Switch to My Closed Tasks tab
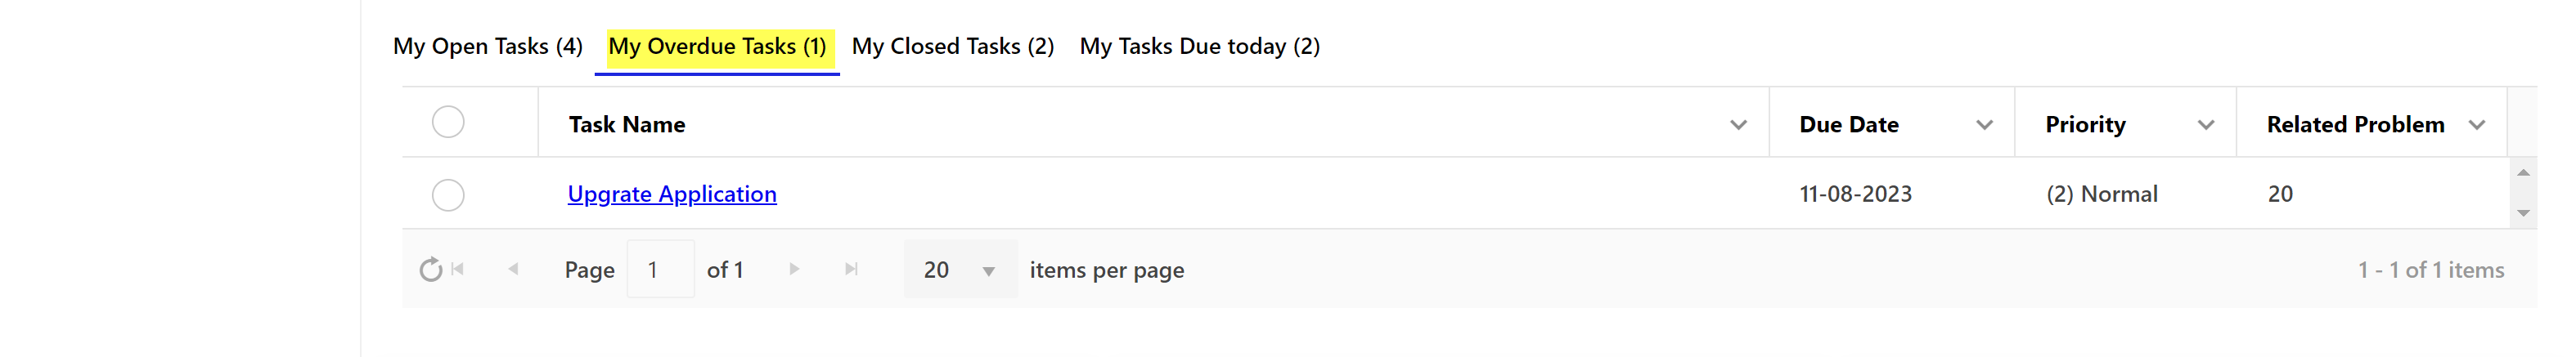The image size is (2576, 357). pos(952,47)
